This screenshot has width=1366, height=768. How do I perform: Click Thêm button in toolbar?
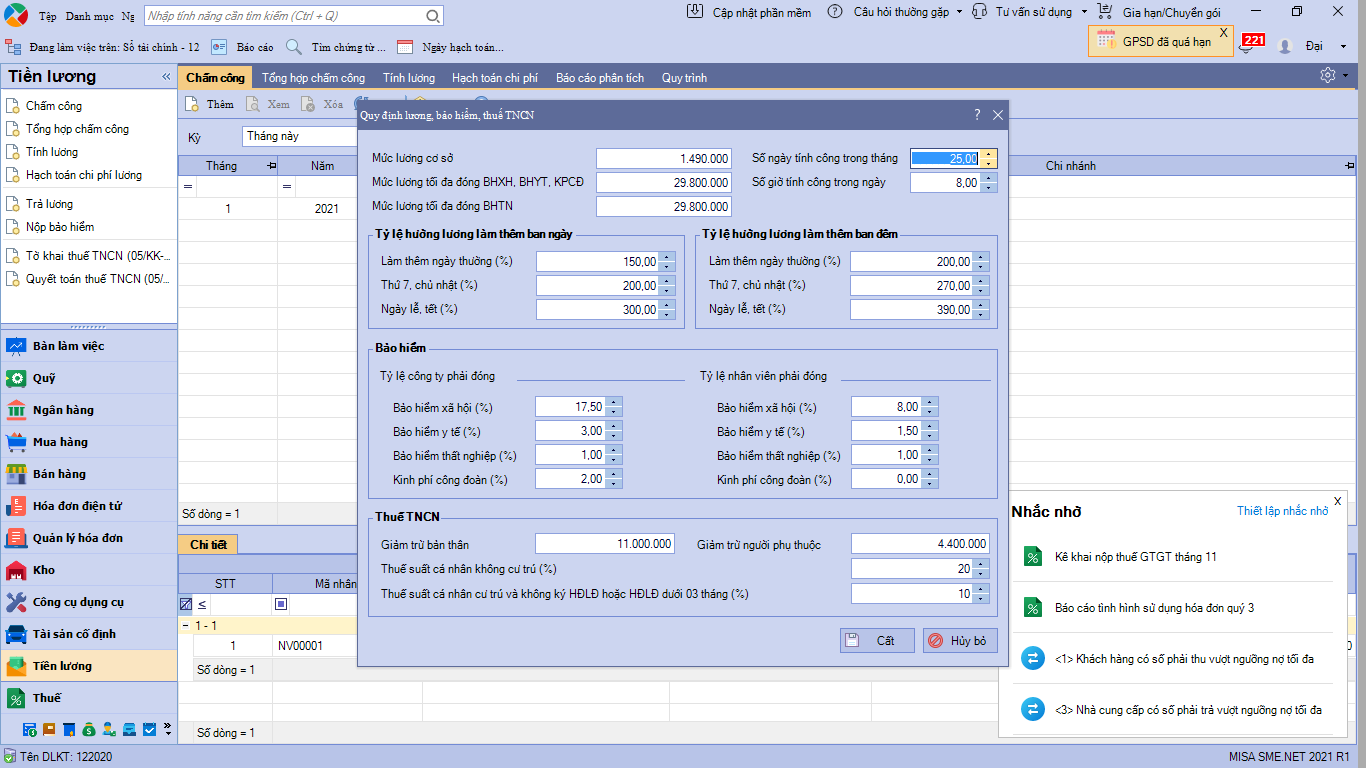point(210,104)
